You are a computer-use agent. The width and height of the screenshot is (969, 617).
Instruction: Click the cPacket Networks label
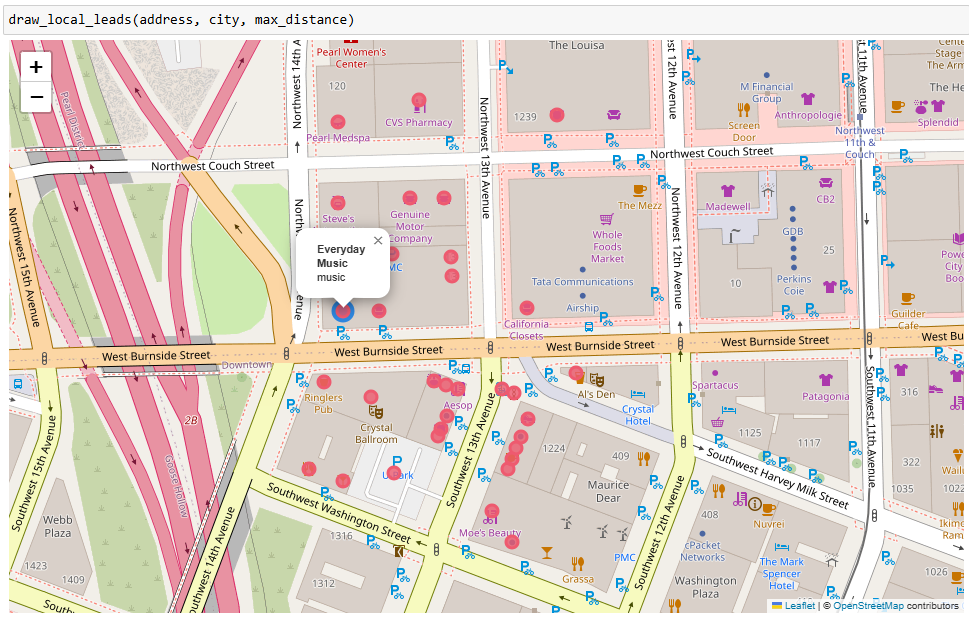703,551
